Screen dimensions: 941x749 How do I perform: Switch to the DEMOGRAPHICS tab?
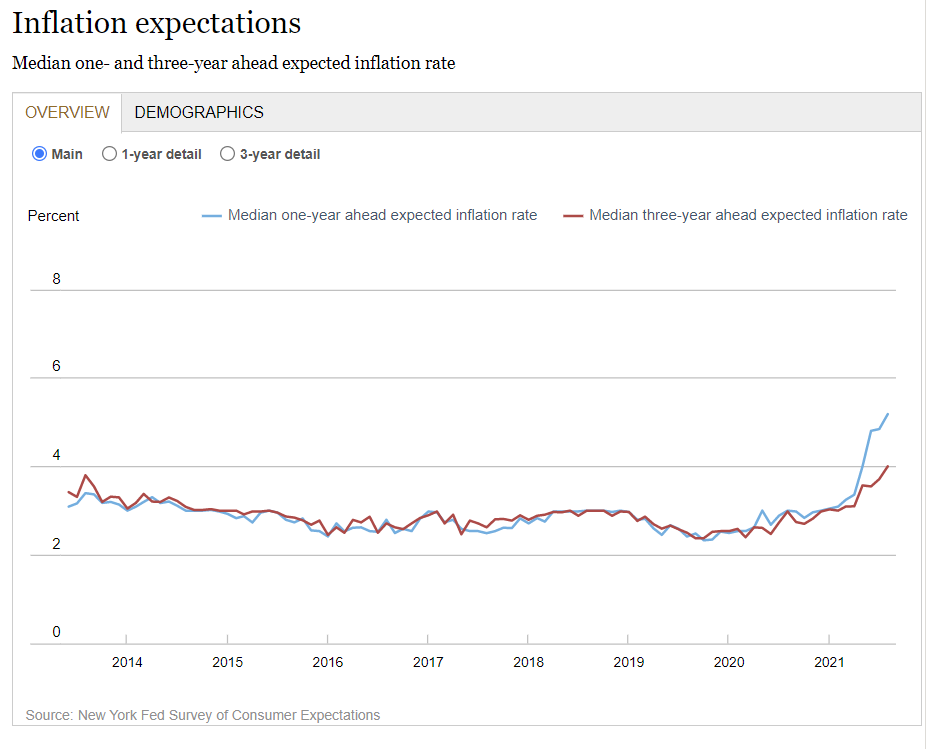(199, 112)
